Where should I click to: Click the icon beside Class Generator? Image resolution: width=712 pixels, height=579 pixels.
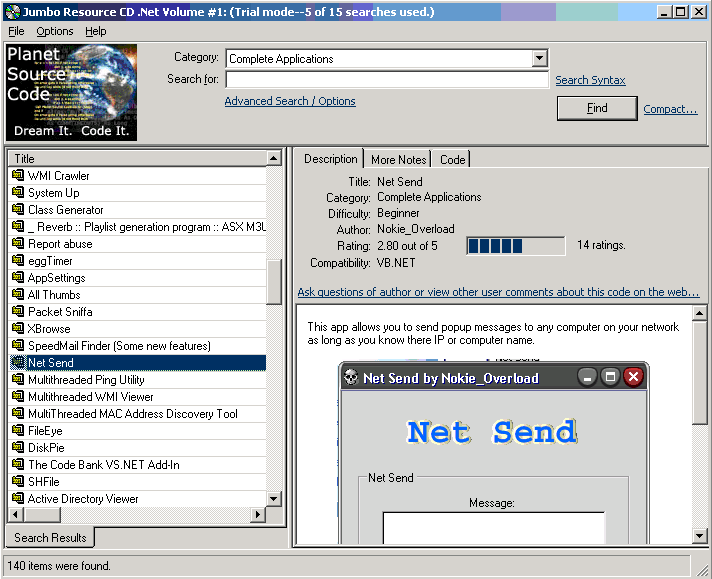18,209
